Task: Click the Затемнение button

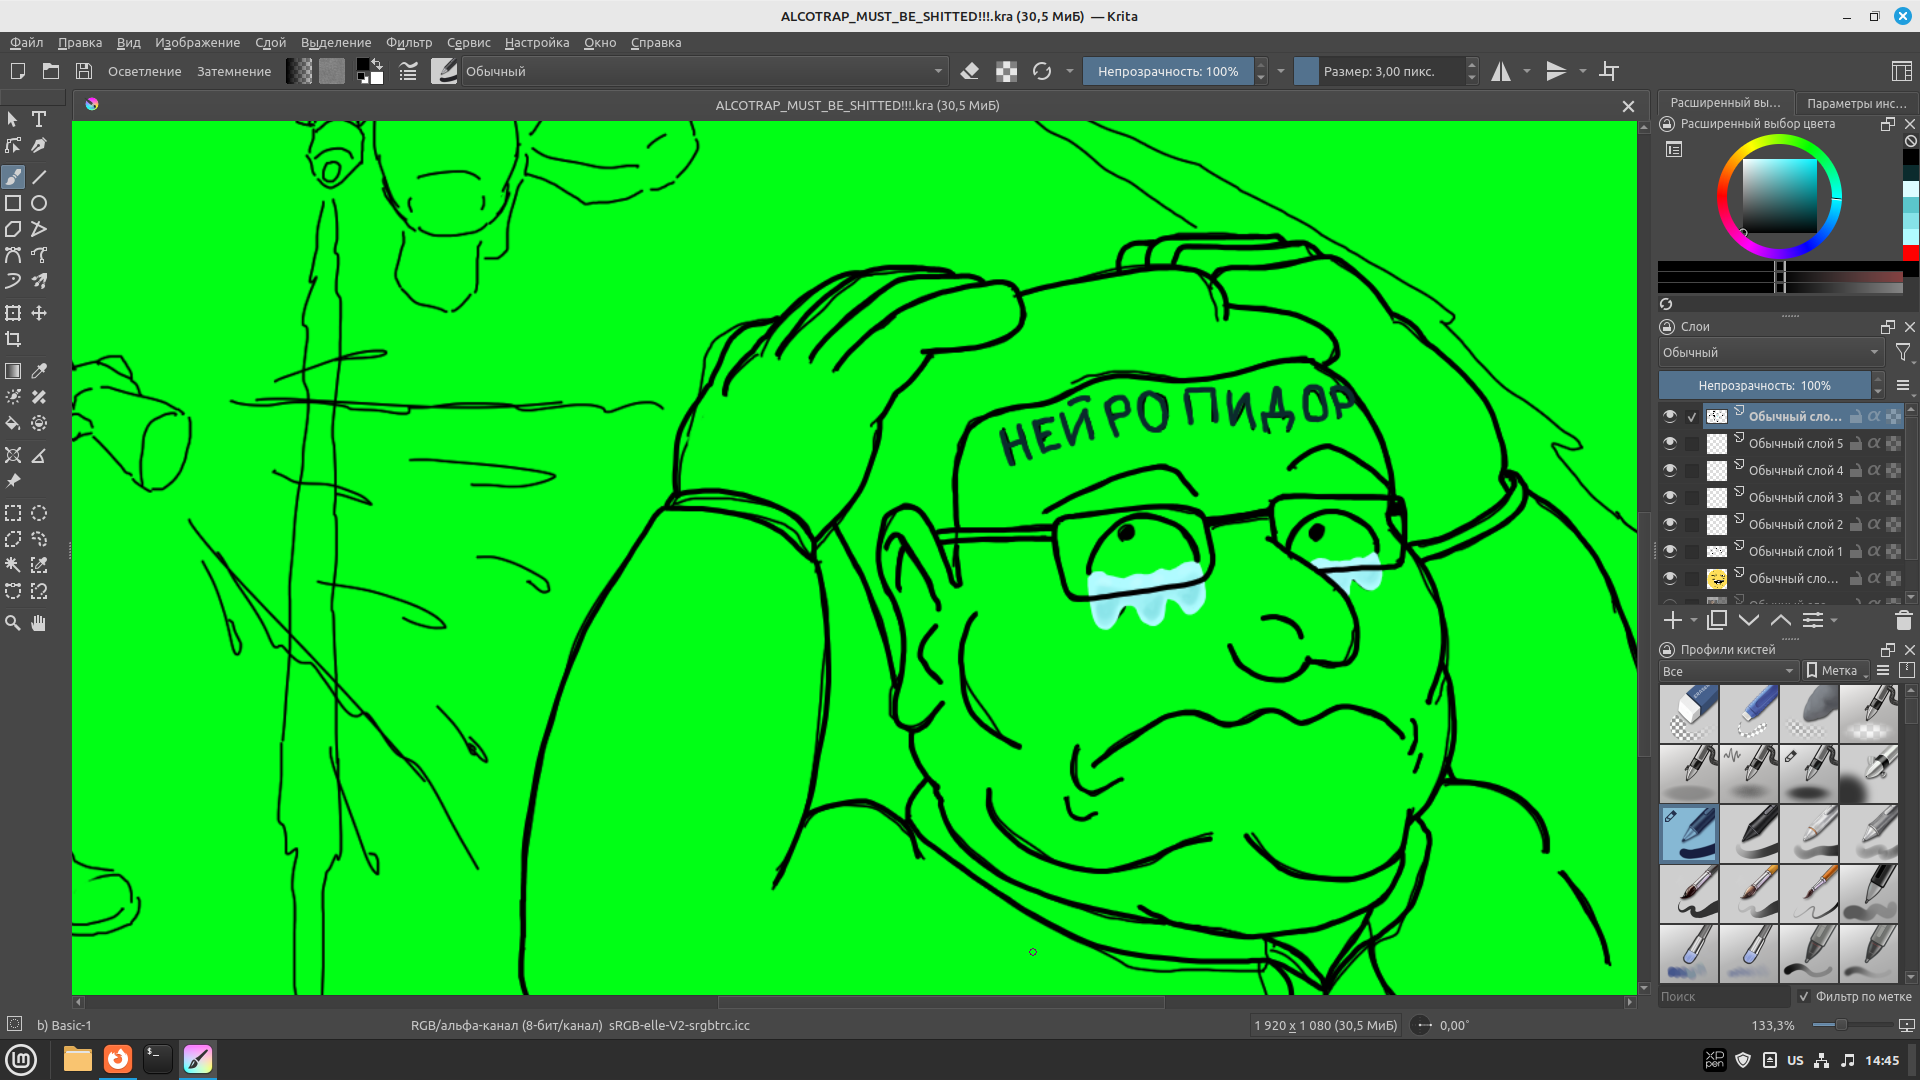Action: click(x=233, y=71)
